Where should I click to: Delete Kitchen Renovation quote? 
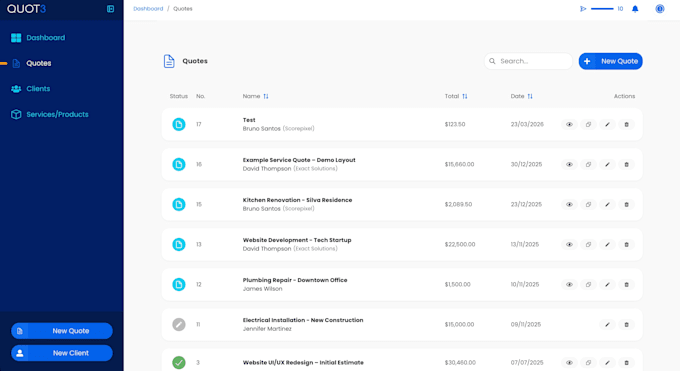(627, 204)
